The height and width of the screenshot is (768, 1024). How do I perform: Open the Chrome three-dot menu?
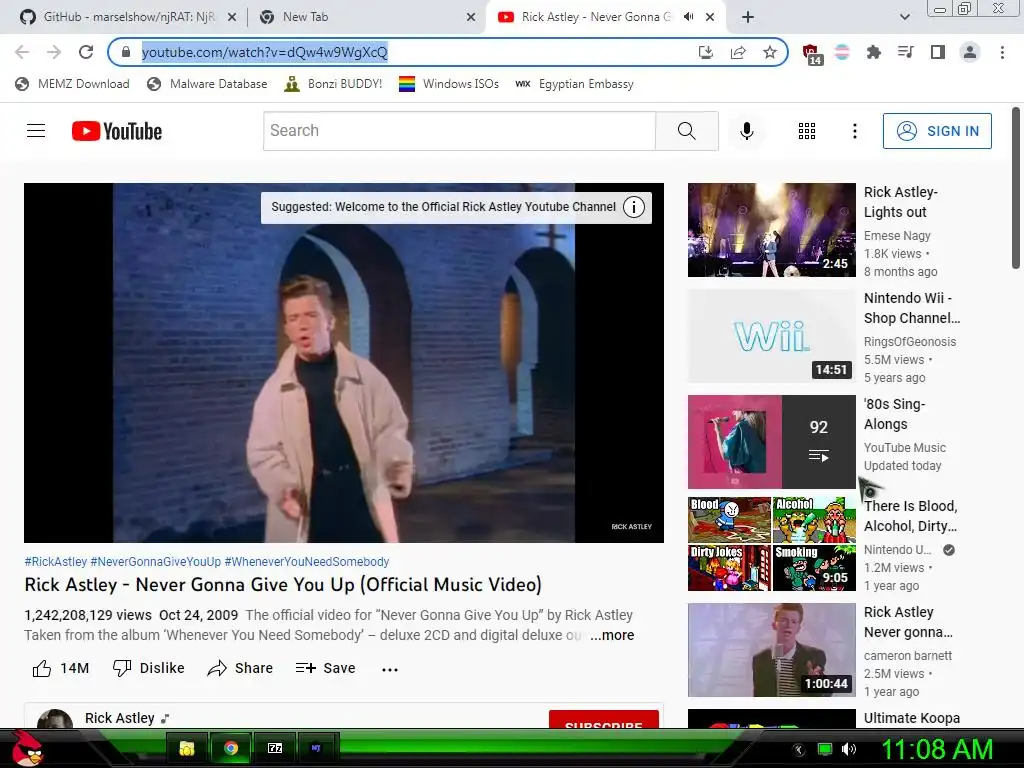coord(1002,52)
